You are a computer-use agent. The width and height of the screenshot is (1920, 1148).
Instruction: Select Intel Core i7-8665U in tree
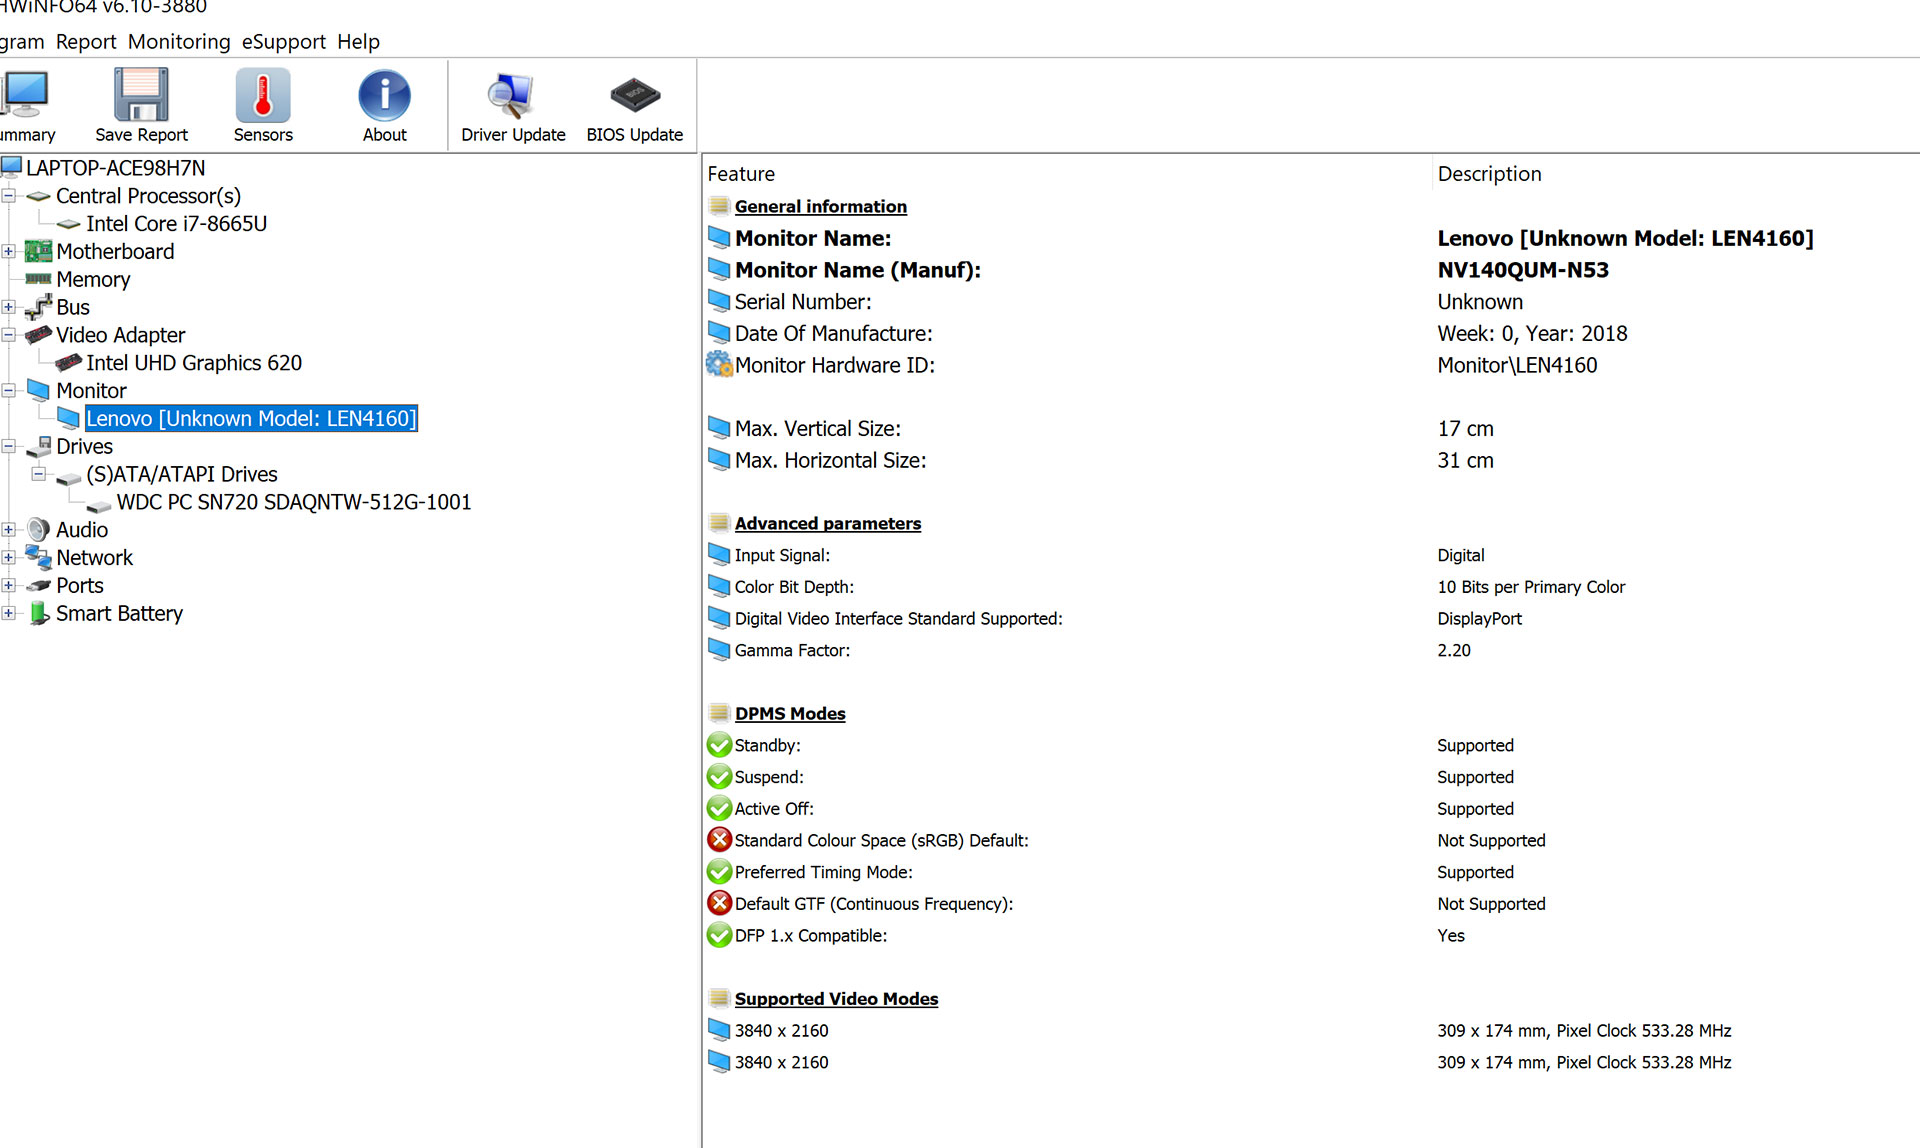coord(176,223)
